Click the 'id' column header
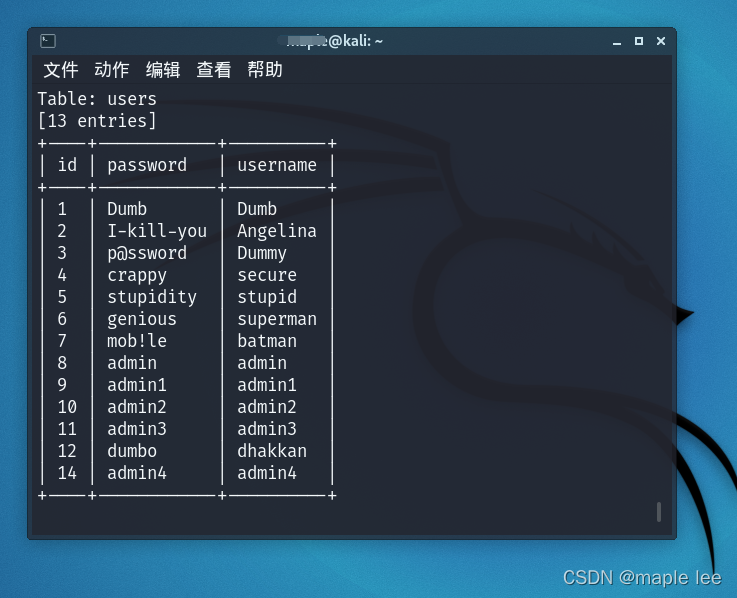 pos(67,165)
